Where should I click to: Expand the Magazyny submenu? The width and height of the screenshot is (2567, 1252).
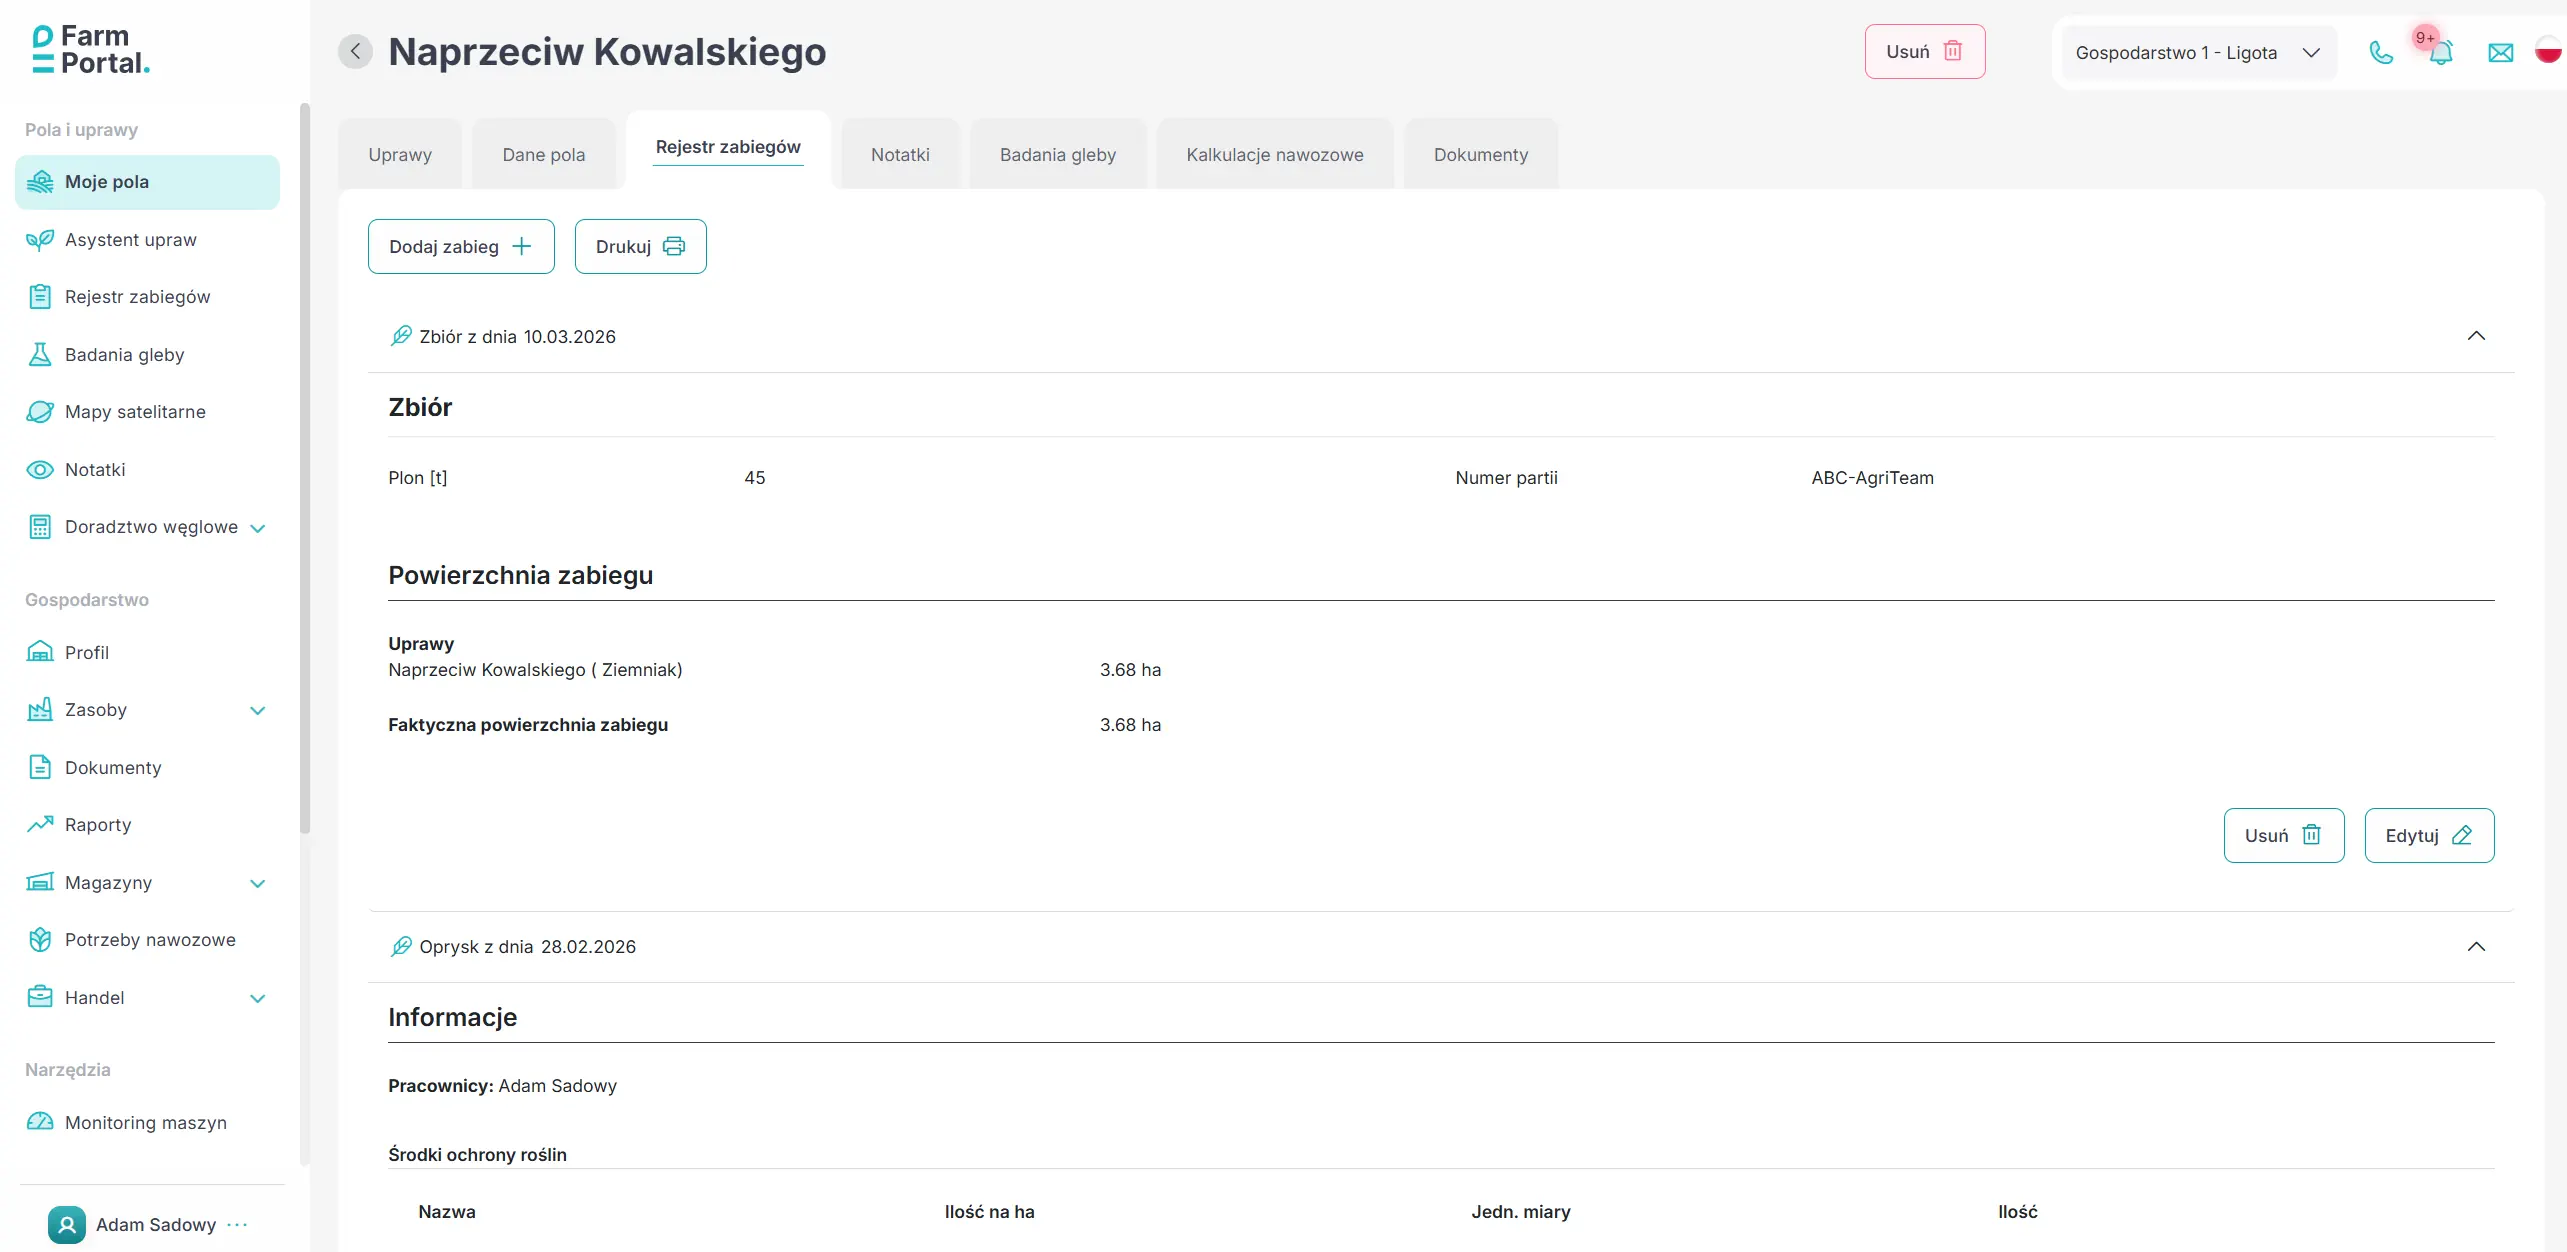tap(258, 884)
